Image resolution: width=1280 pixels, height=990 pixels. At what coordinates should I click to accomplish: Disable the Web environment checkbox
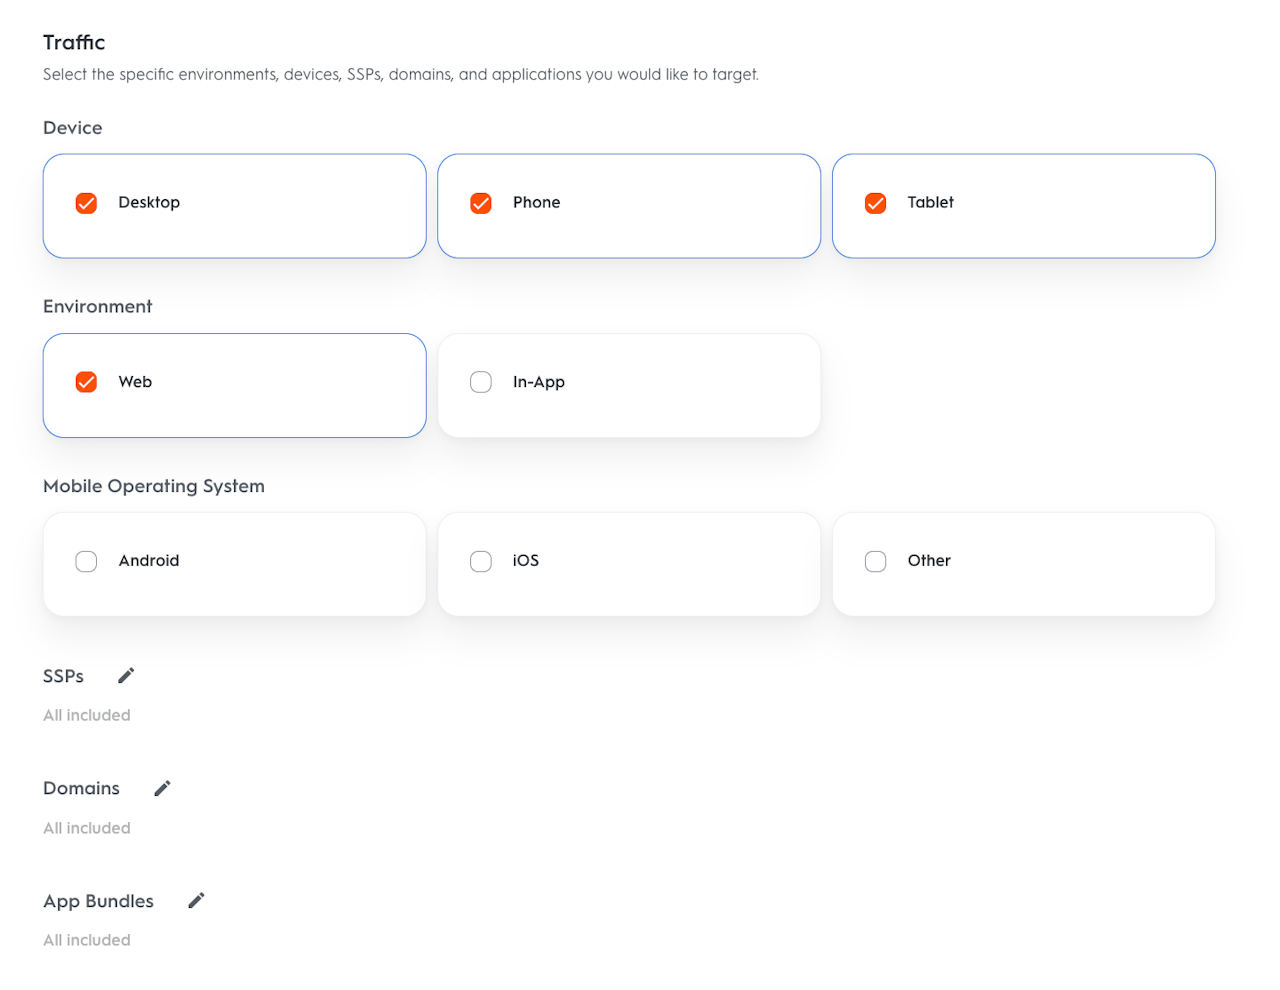point(87,382)
